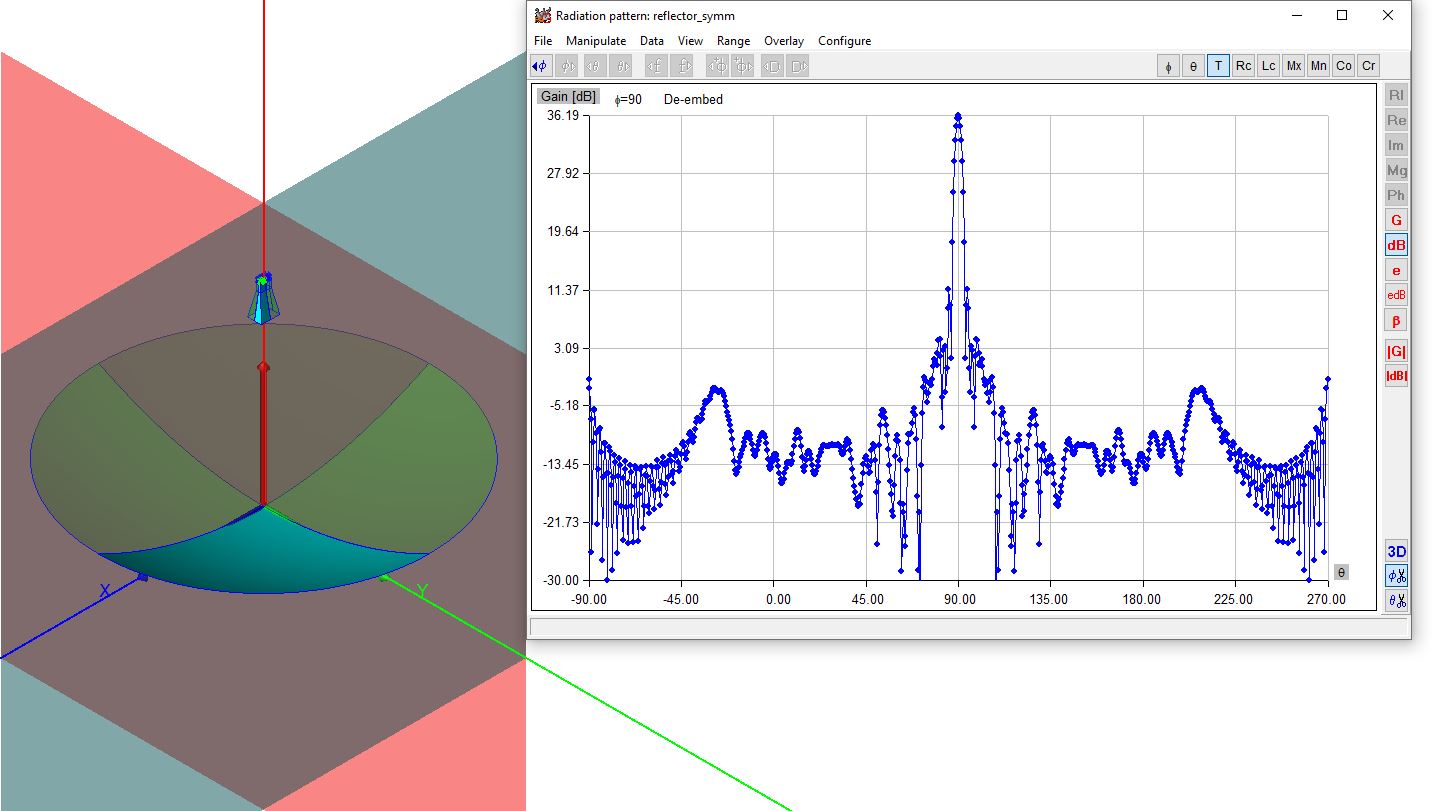Select the beta display button
Image resolution: width=1436 pixels, height=811 pixels.
click(x=1396, y=320)
